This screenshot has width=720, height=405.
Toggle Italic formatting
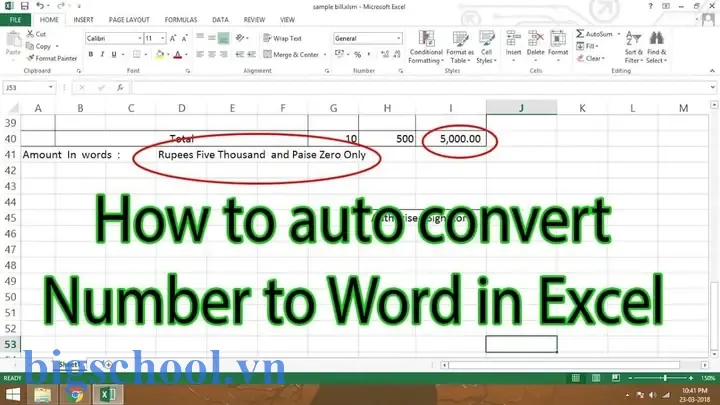pos(102,54)
